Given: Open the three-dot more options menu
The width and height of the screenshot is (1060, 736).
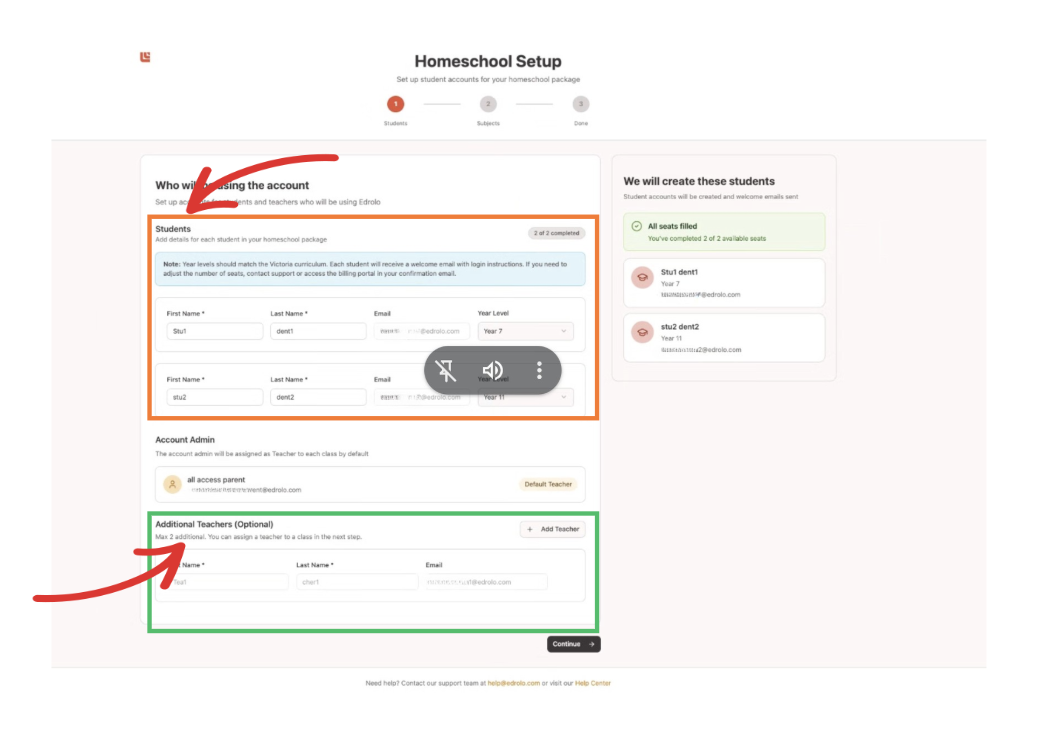Looking at the screenshot, I should coord(539,371).
